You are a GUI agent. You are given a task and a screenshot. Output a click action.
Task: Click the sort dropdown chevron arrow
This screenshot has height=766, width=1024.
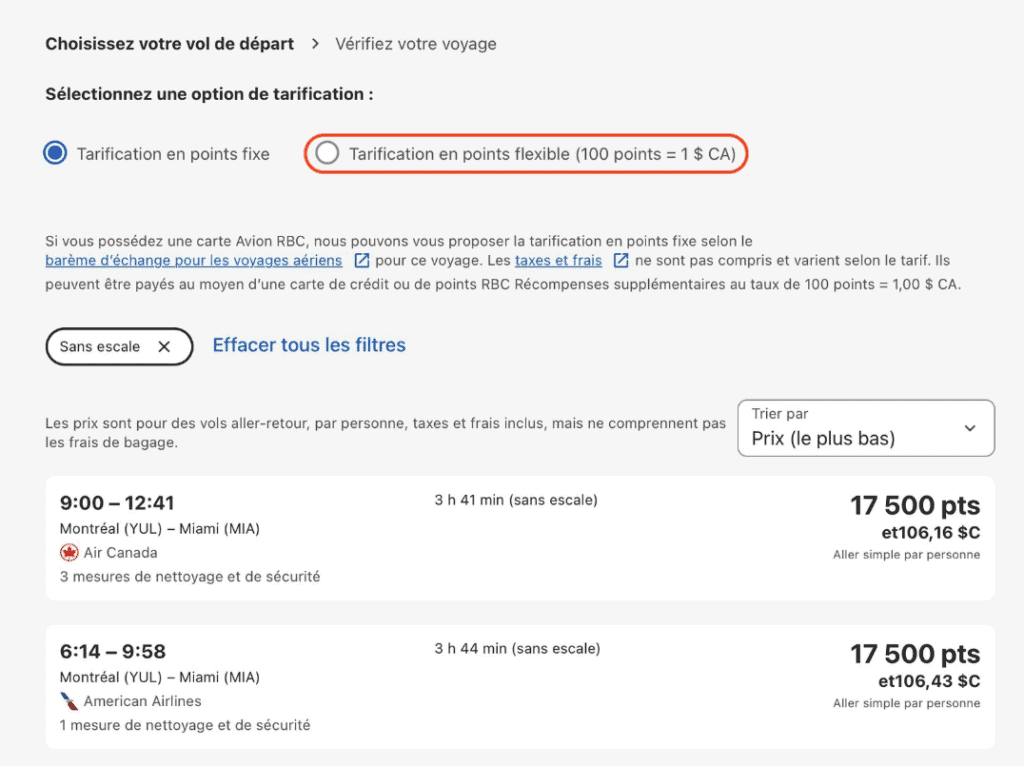[x=969, y=428]
